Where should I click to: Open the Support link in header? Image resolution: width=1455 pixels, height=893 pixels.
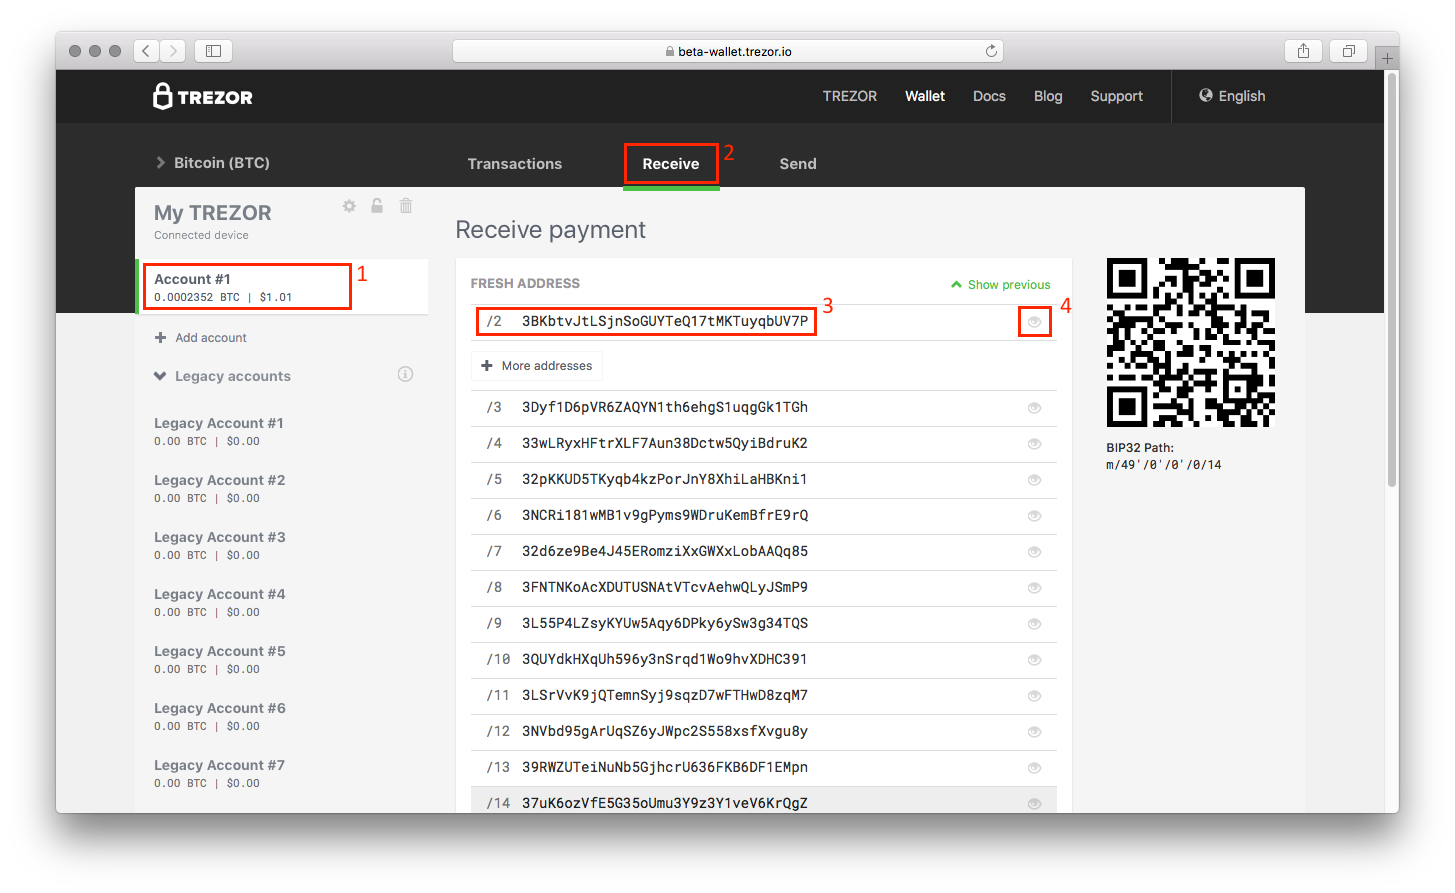pos(1116,96)
